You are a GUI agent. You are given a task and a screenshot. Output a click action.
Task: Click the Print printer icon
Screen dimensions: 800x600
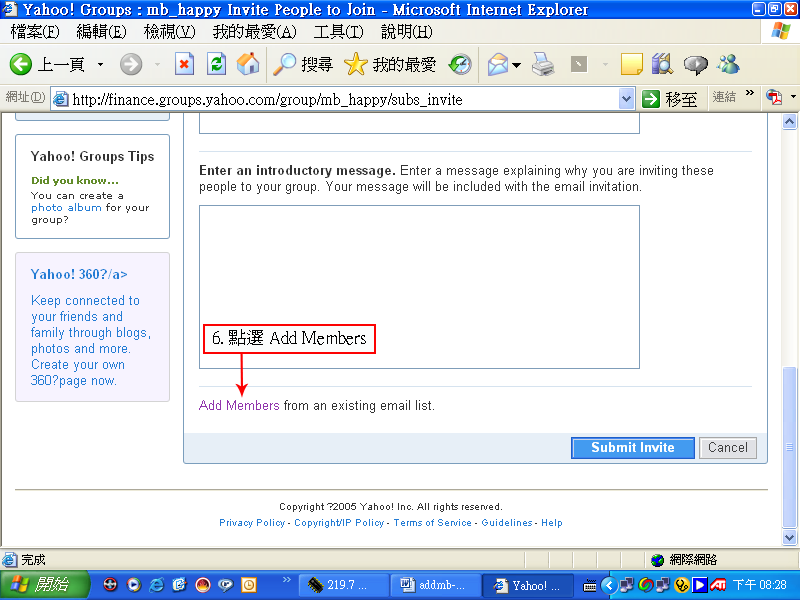point(543,65)
